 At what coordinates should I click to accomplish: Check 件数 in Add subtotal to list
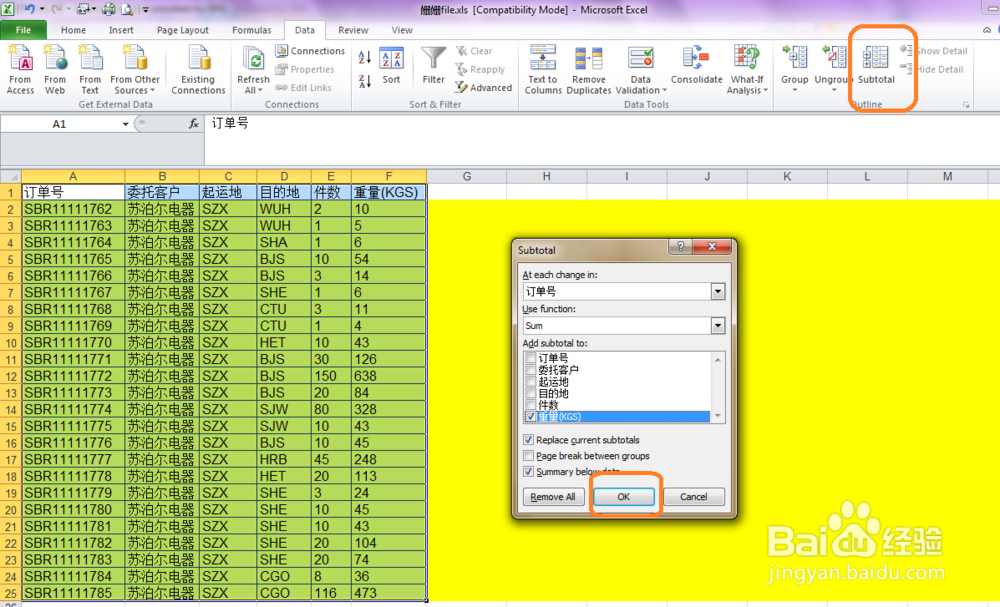(x=531, y=404)
